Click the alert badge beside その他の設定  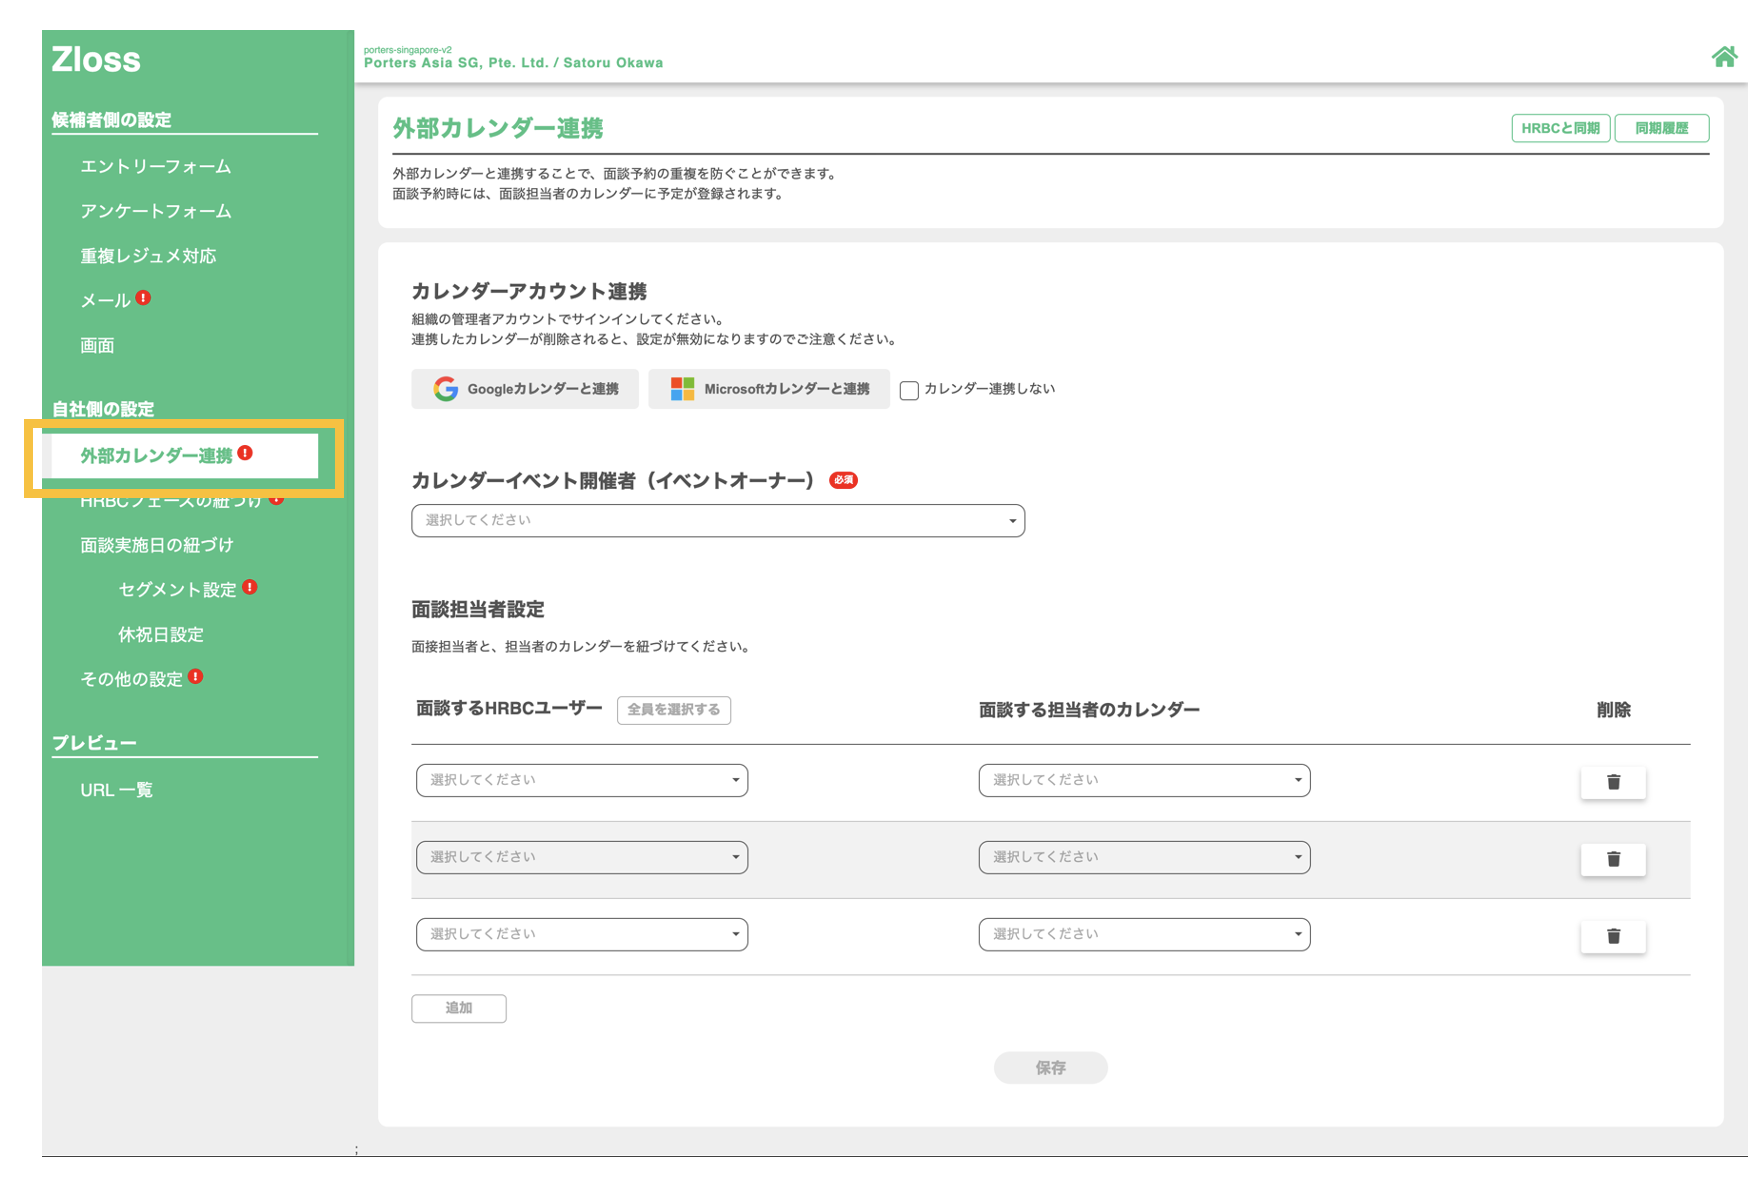pos(197,676)
